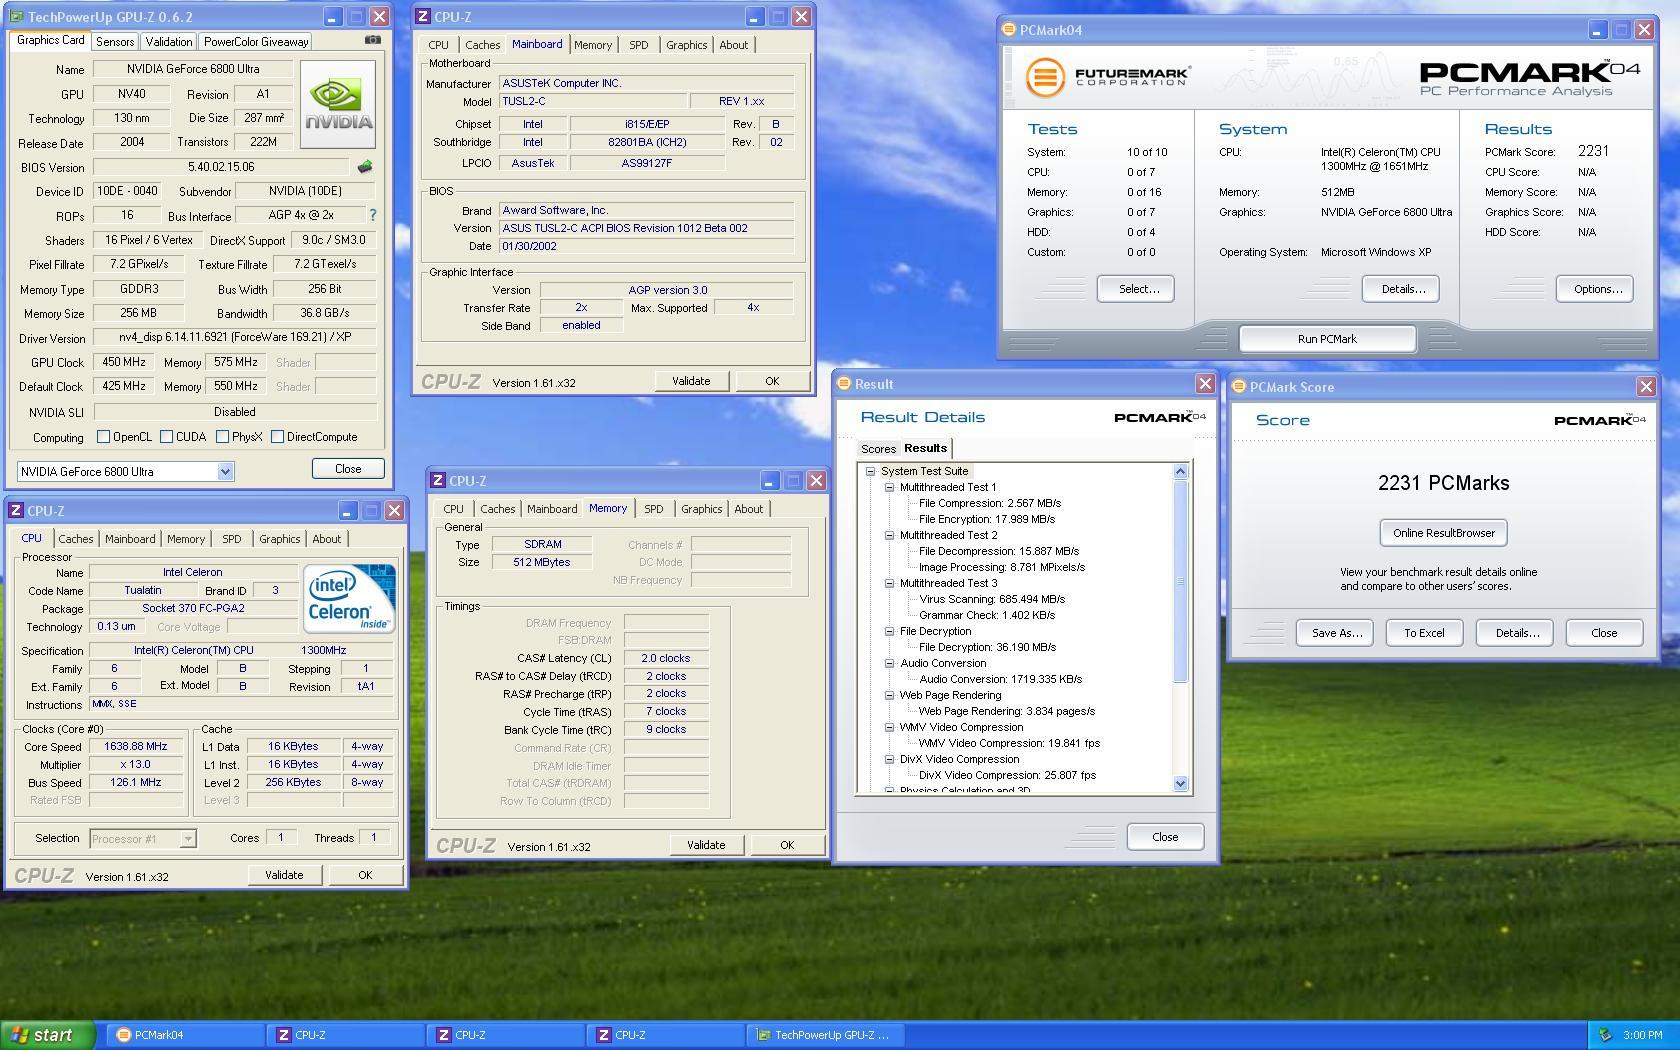
Task: Click the '2231 PCMarks' score text
Action: pyautogui.click(x=1443, y=483)
